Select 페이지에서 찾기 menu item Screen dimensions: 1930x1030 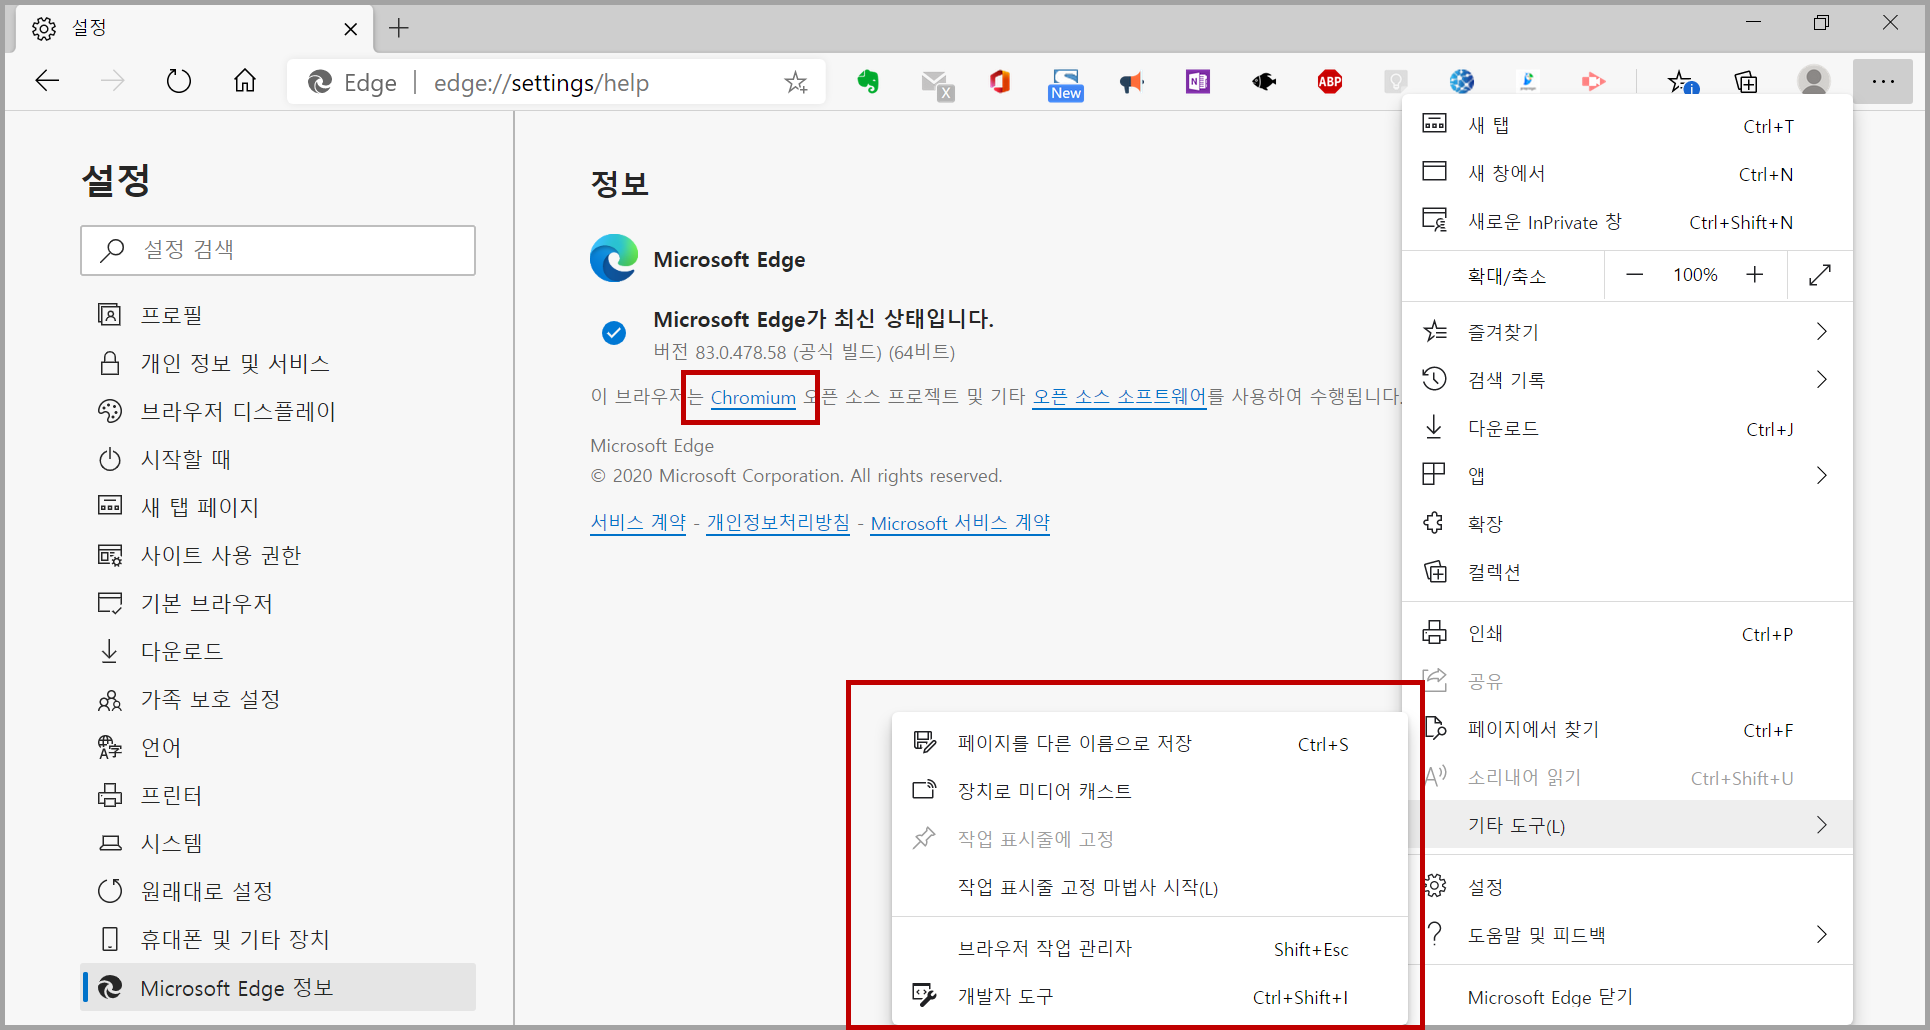(1628, 729)
